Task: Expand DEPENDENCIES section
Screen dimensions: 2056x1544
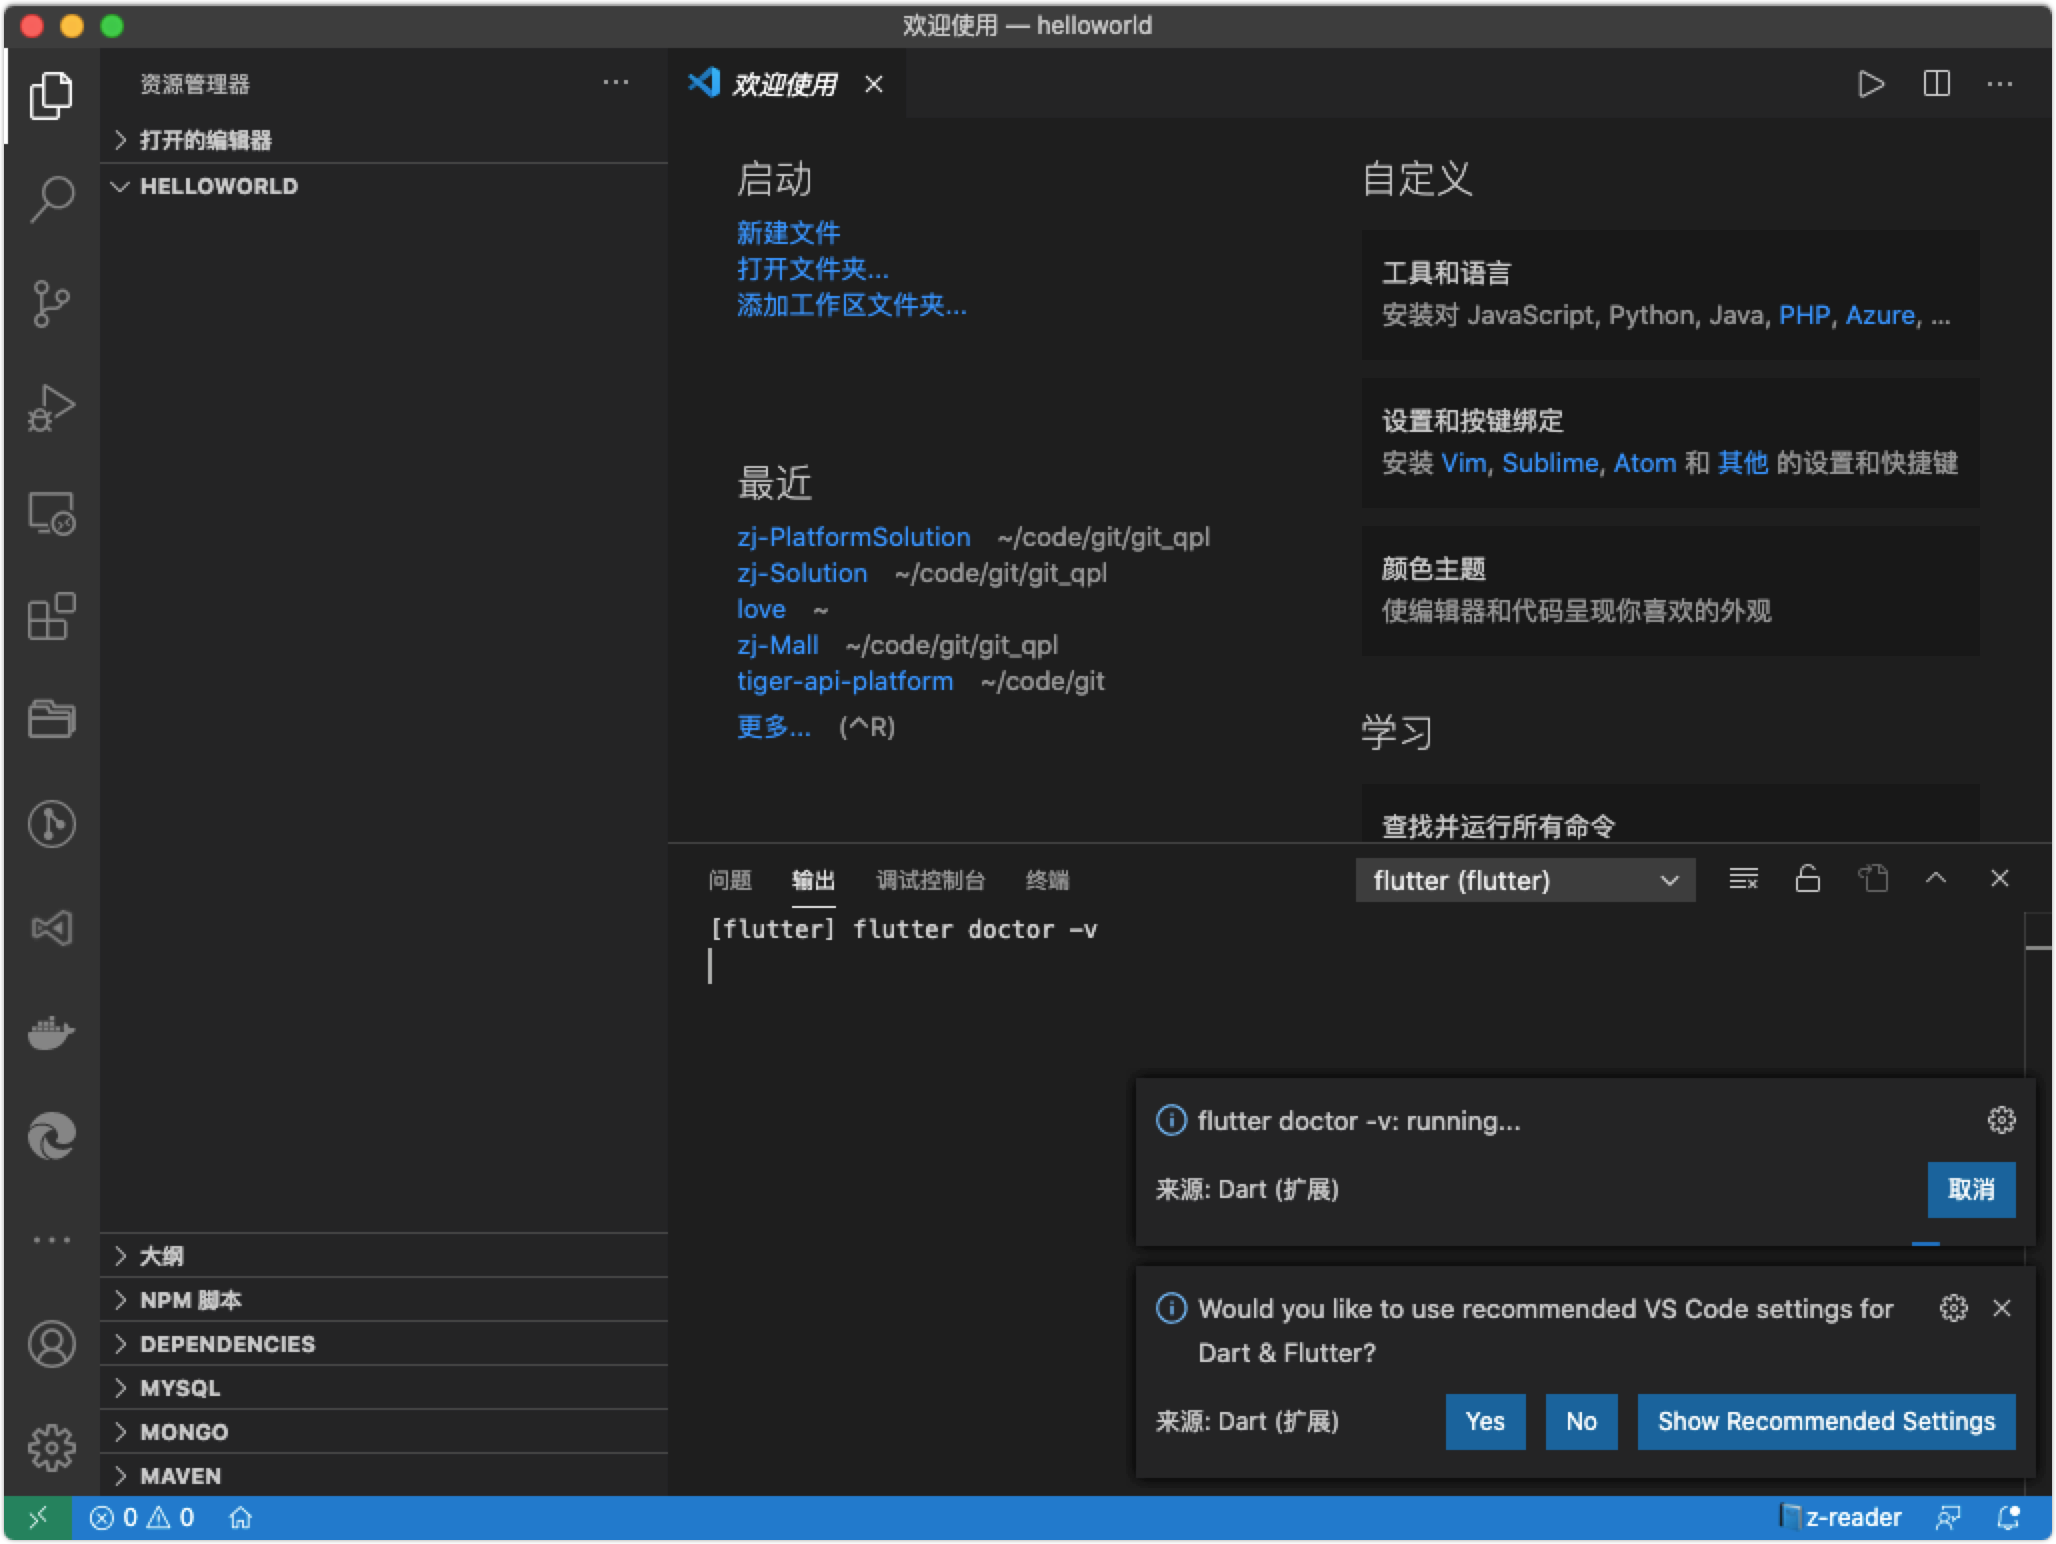Action: [x=384, y=1344]
